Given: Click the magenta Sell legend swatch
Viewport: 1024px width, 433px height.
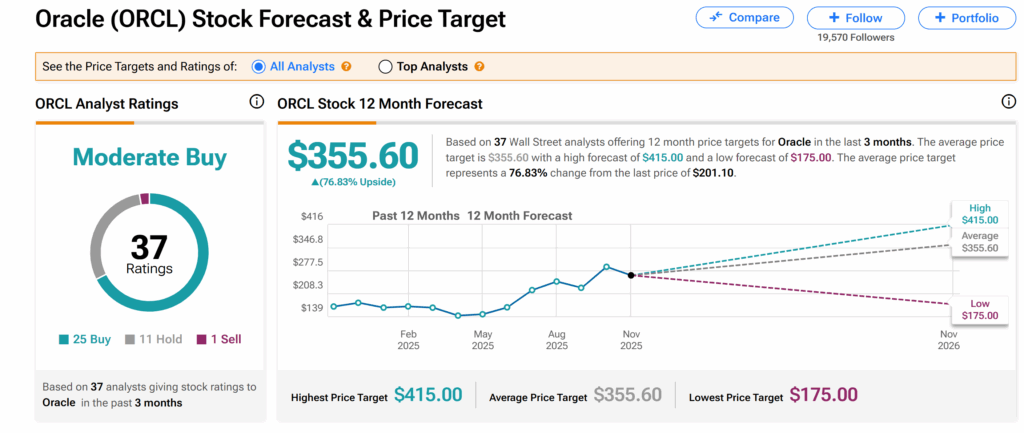Looking at the screenshot, I should coord(201,339).
